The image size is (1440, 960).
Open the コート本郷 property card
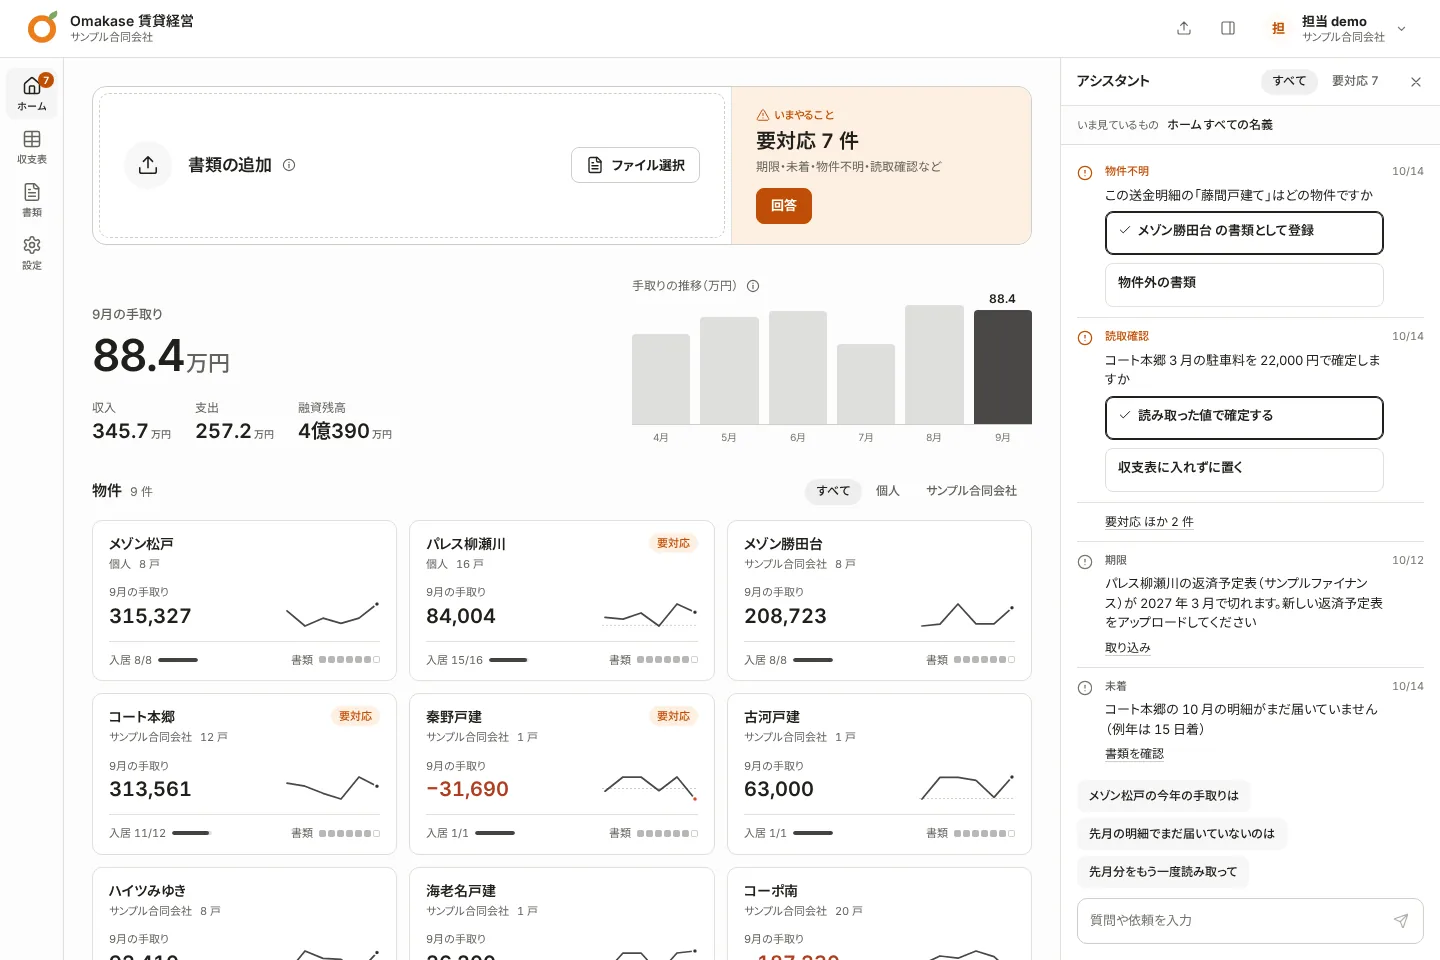[x=244, y=774]
